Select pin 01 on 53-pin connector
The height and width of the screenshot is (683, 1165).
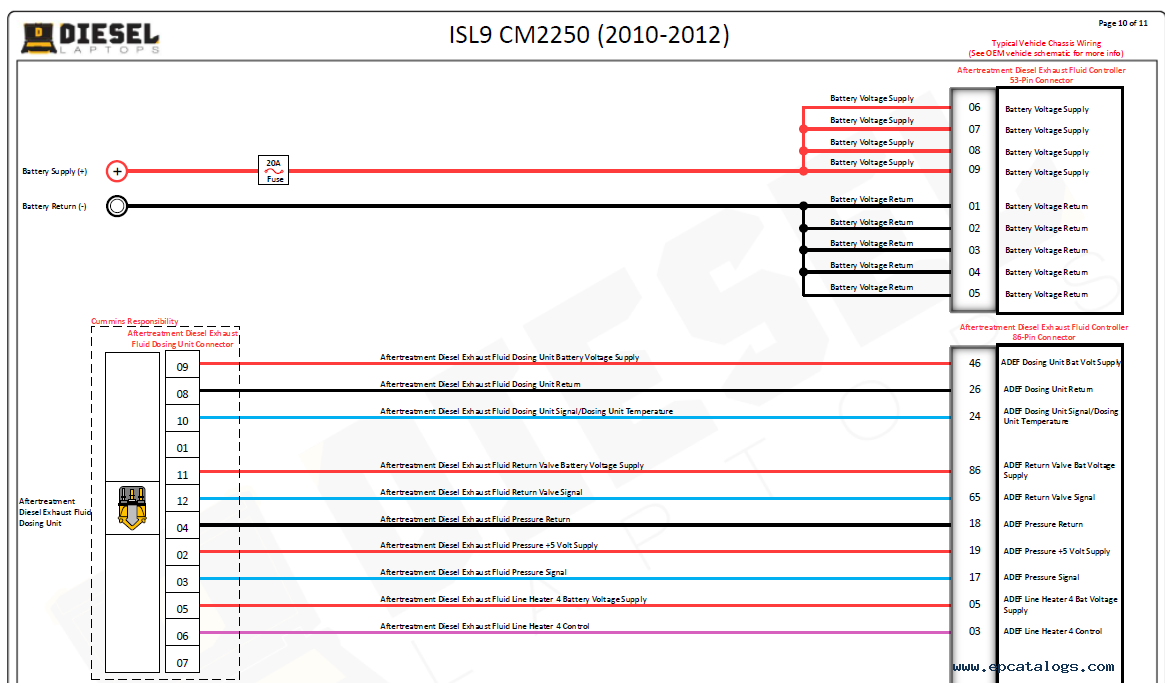pyautogui.click(x=974, y=207)
